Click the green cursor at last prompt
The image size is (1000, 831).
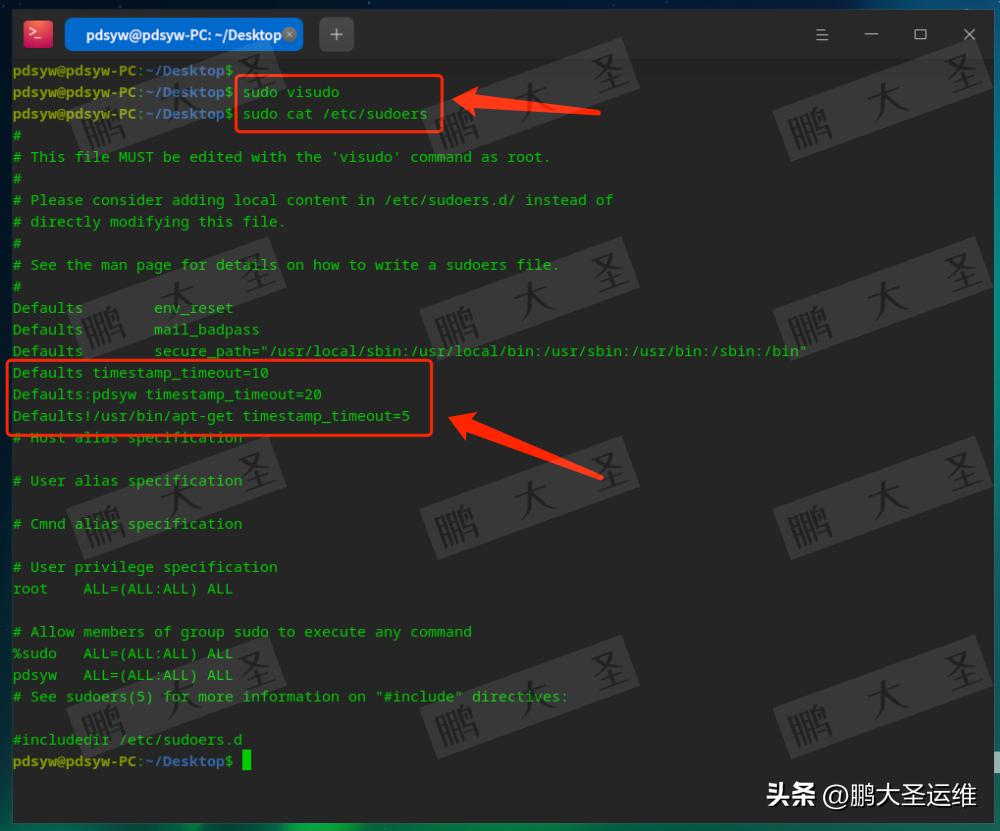click(x=247, y=760)
